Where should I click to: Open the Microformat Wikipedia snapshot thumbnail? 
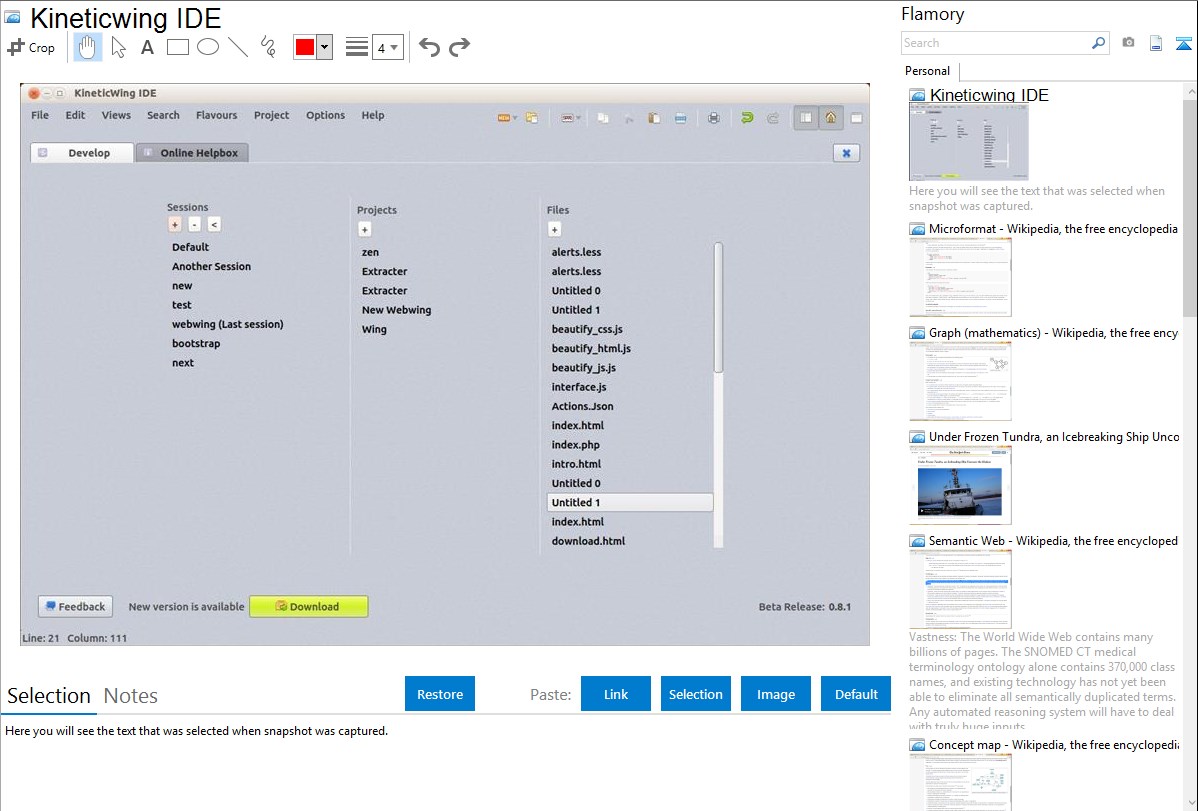coord(960,277)
